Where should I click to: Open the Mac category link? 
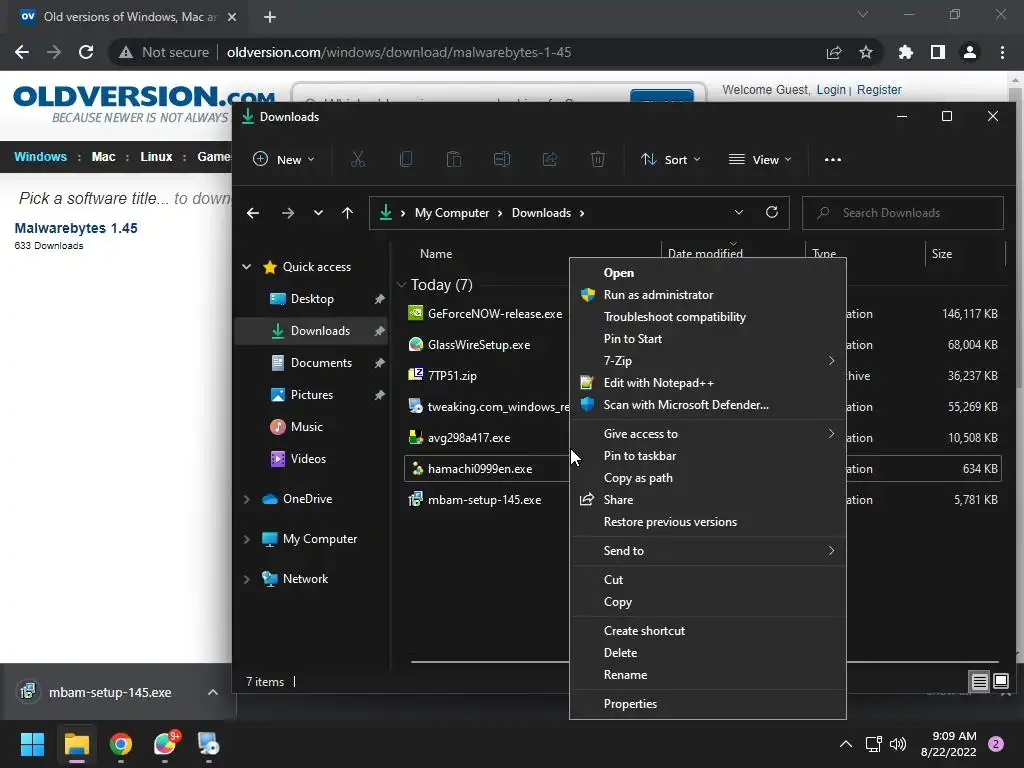[103, 157]
